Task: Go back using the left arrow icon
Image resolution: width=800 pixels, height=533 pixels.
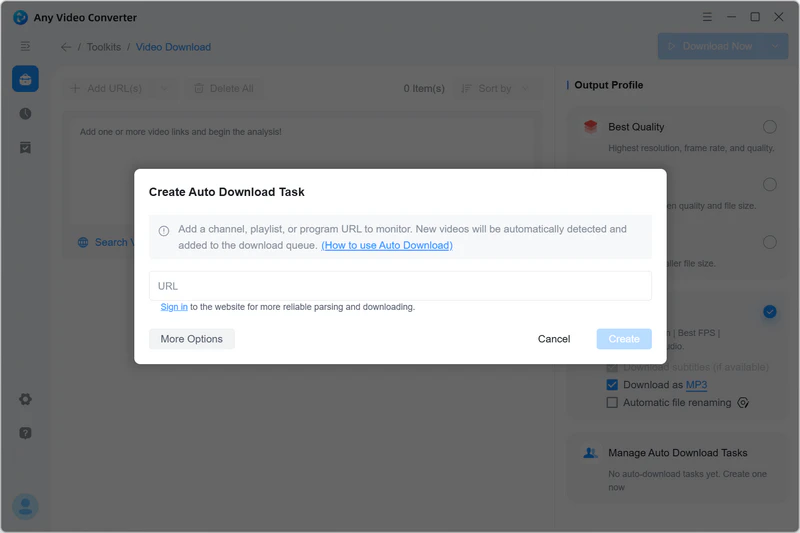Action: (x=66, y=47)
